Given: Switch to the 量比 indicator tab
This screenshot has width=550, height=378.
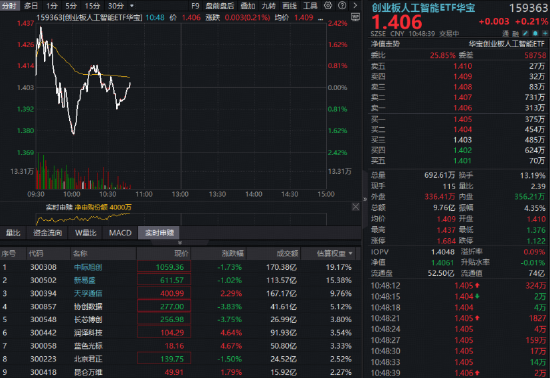Looking at the screenshot, I should [x=13, y=232].
